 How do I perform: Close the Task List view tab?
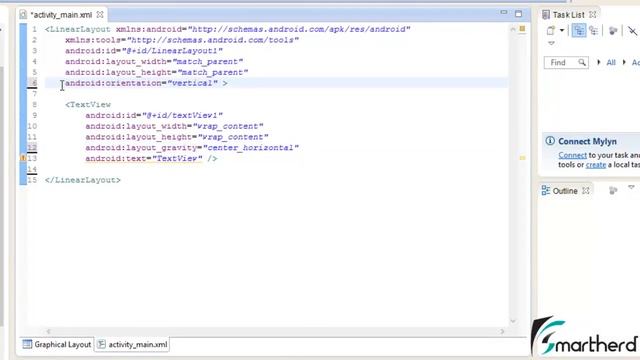593,14
